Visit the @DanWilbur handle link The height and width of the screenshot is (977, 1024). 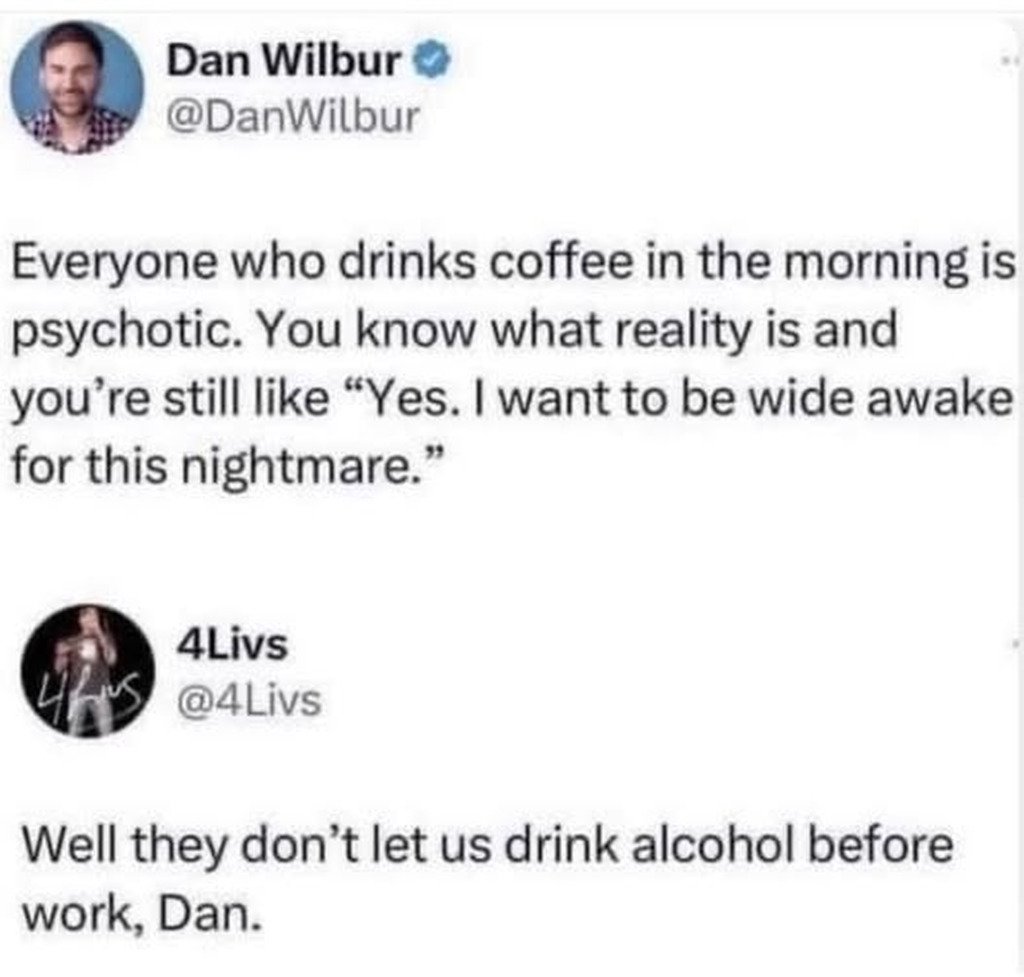[293, 117]
